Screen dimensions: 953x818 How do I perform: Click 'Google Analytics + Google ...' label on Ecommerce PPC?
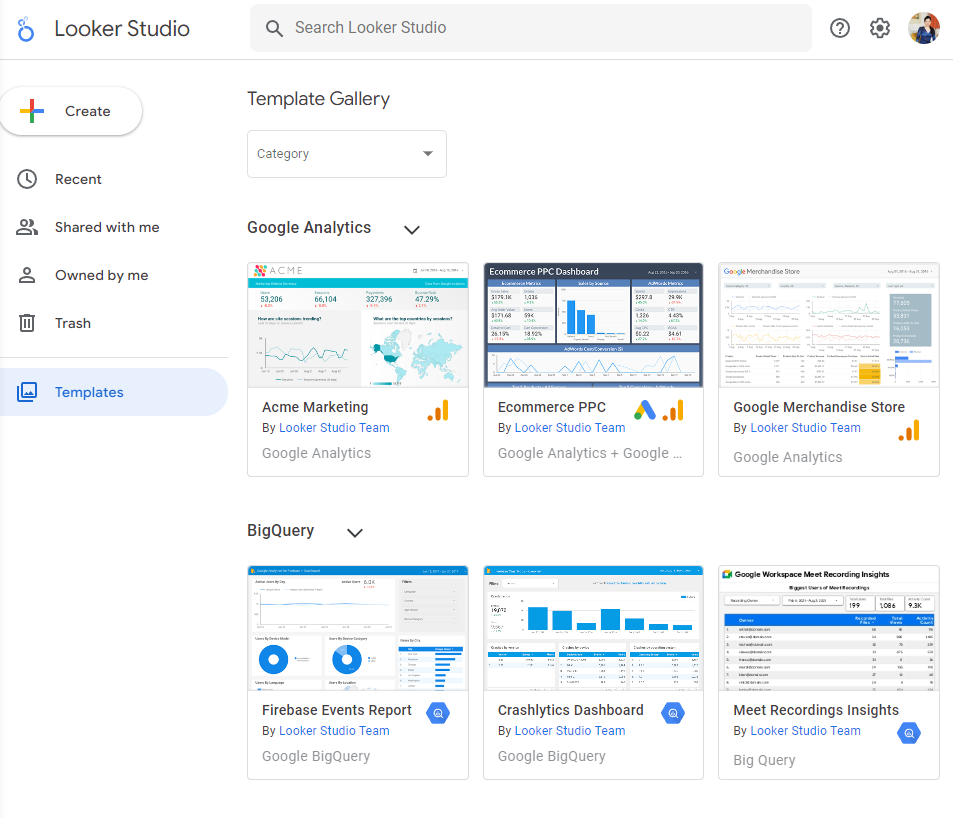coord(590,453)
